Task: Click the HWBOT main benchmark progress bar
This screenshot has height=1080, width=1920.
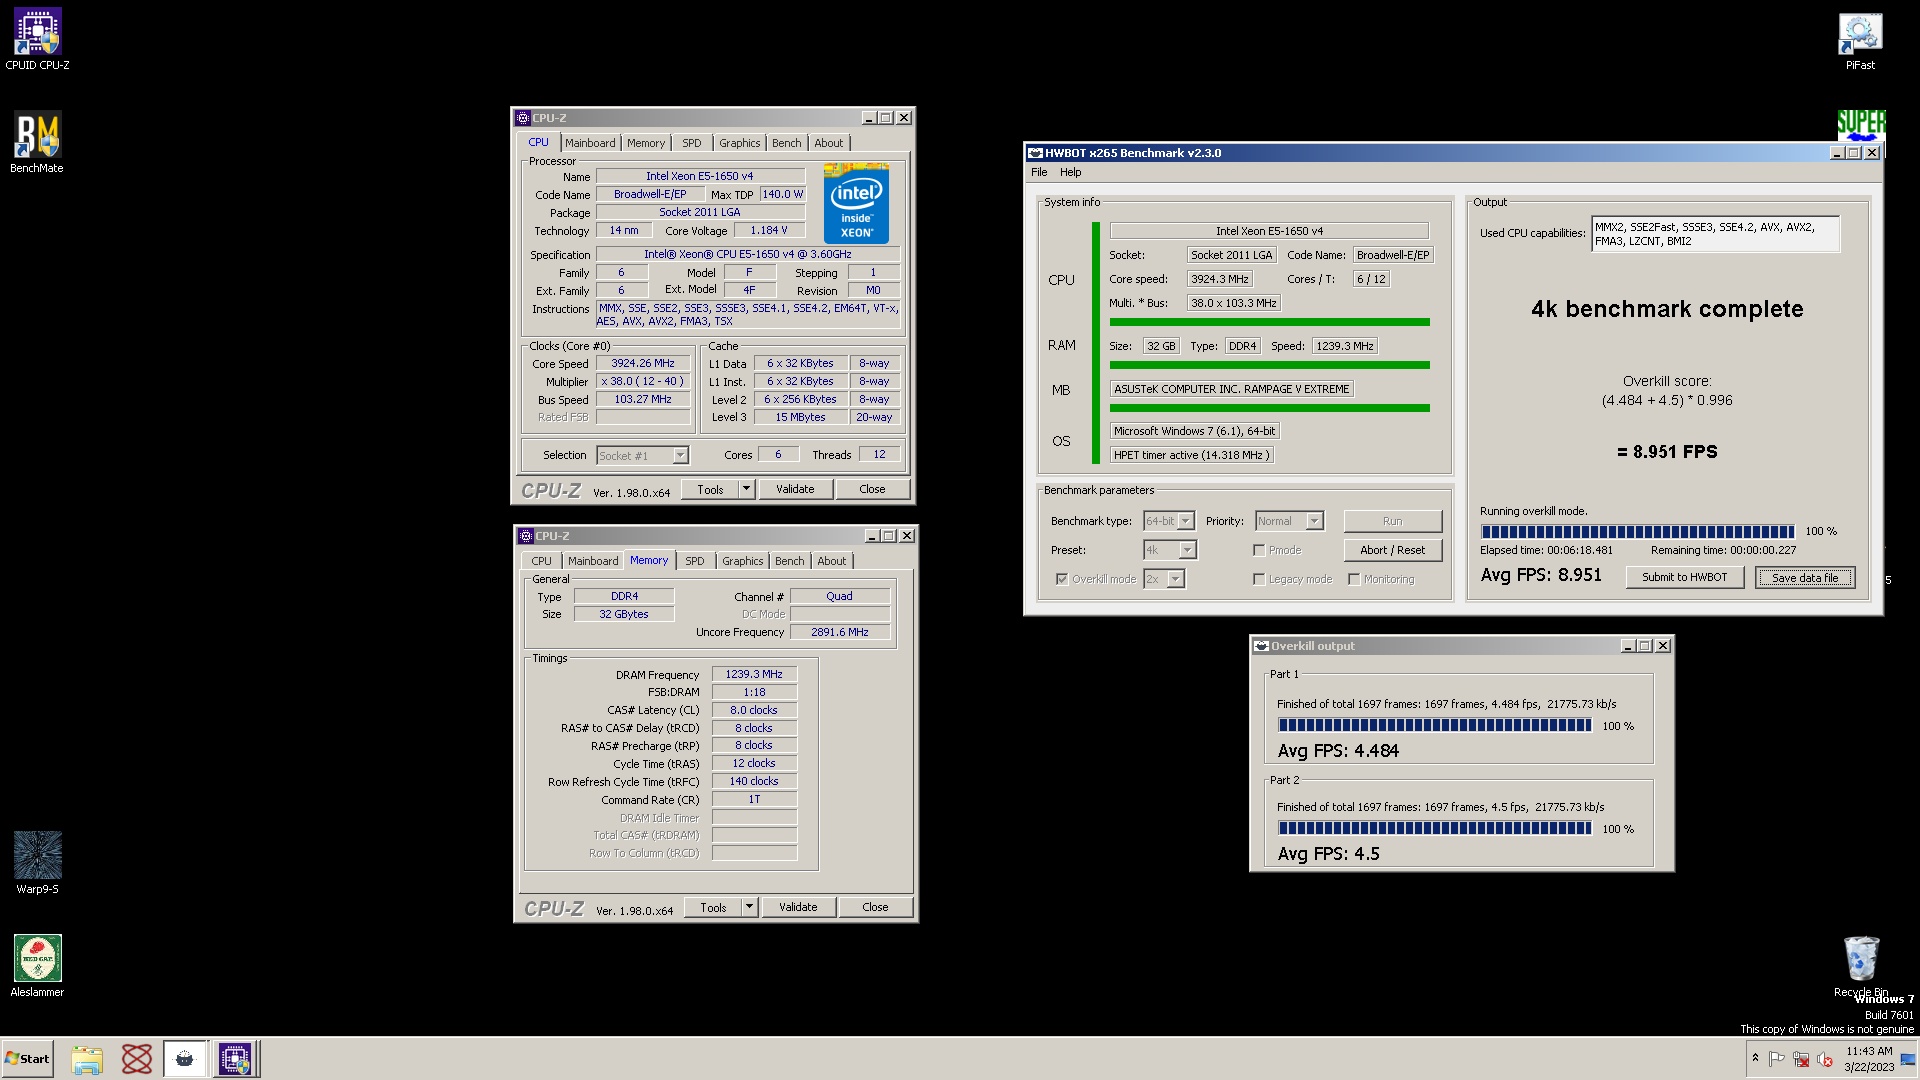Action: point(1638,531)
